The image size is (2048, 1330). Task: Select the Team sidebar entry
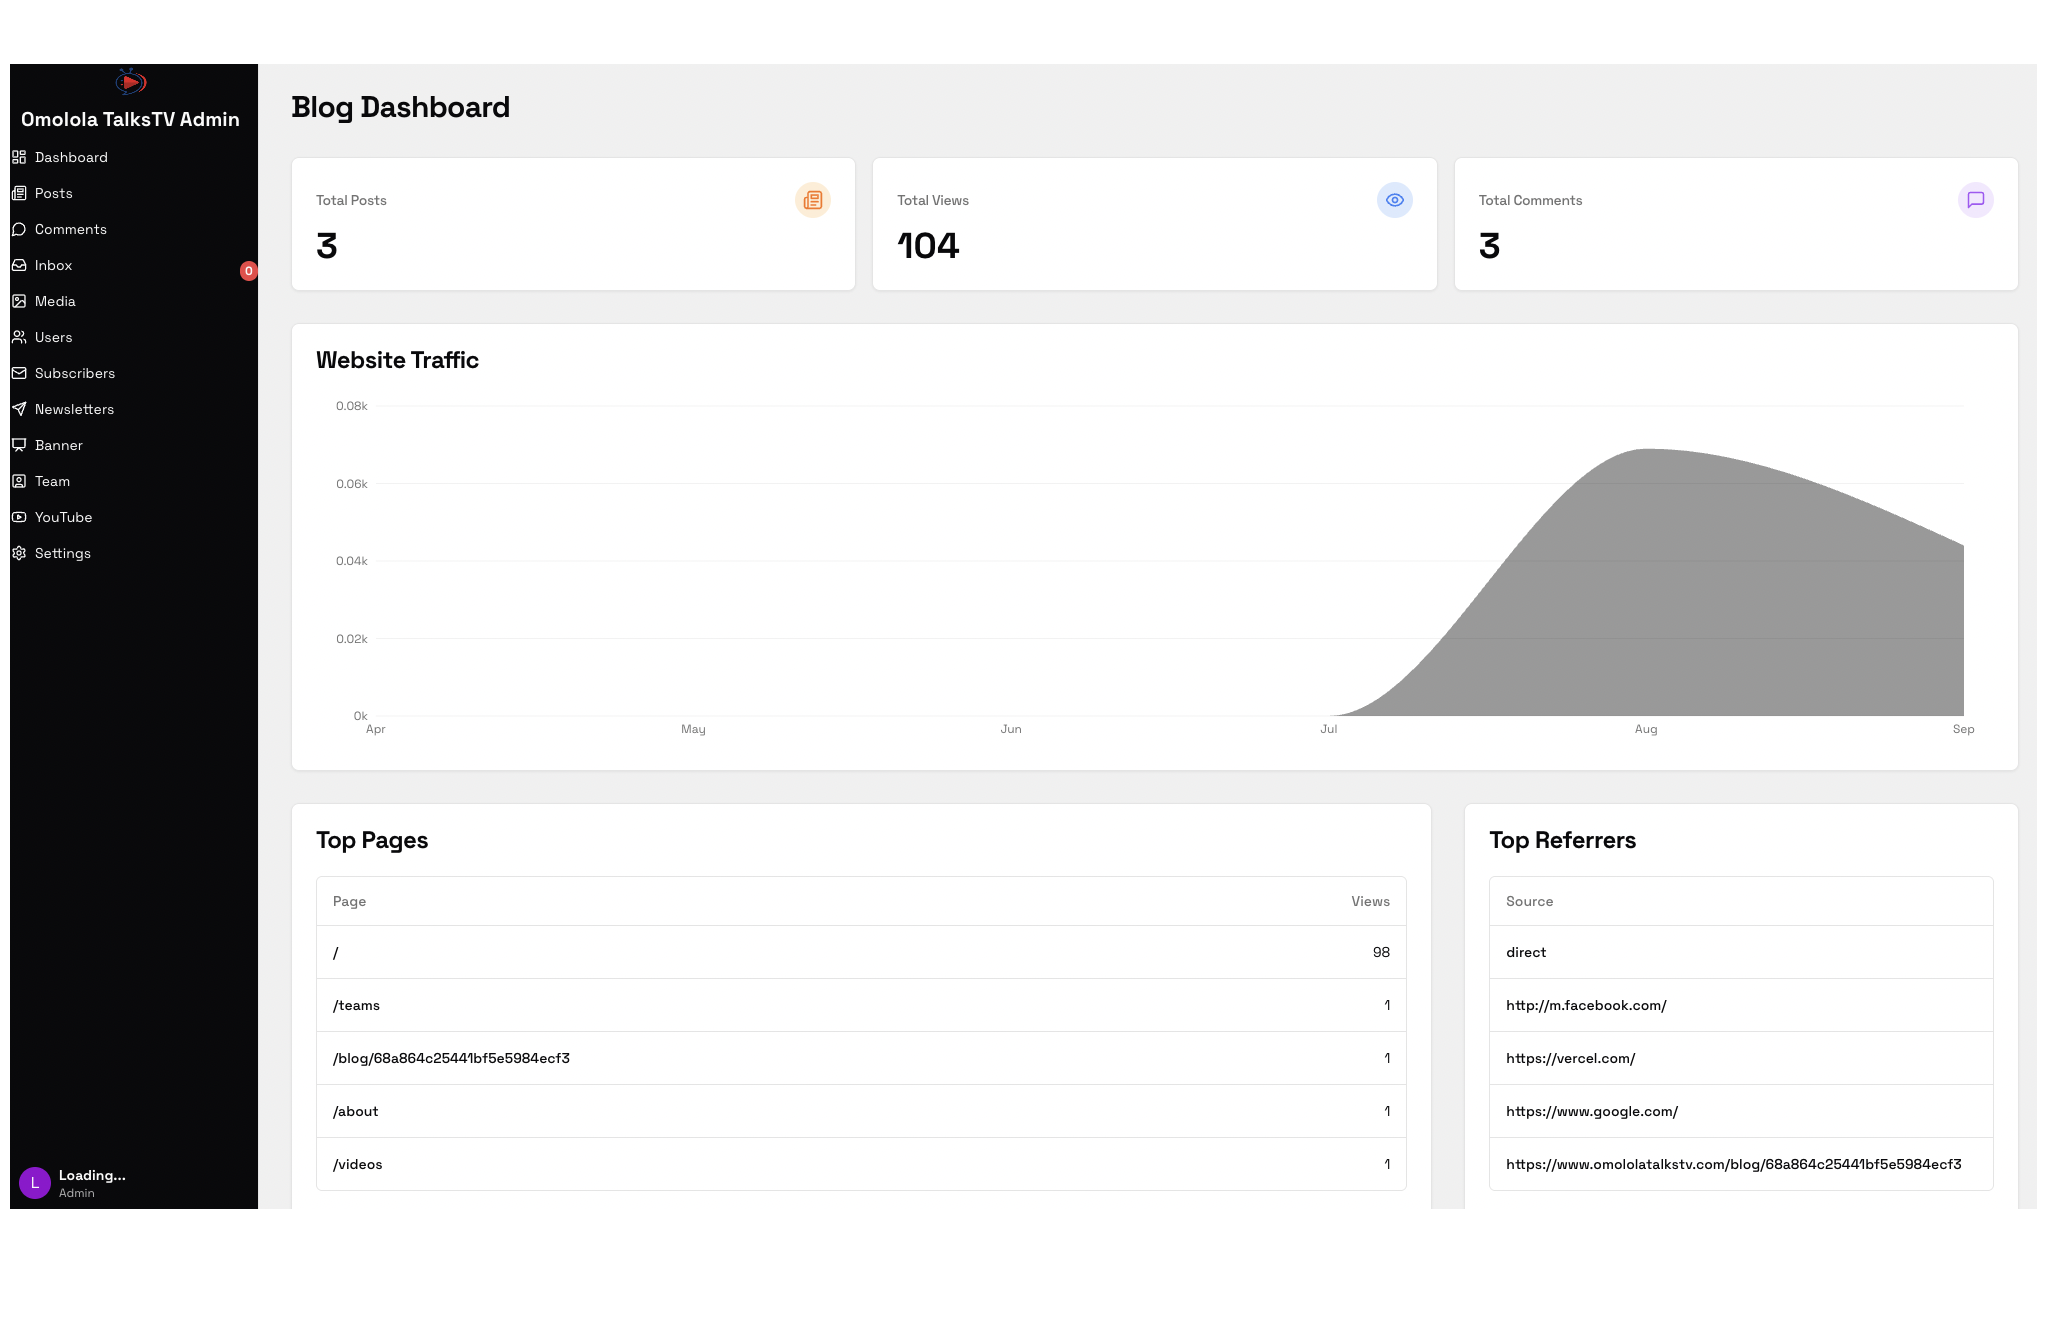53,481
